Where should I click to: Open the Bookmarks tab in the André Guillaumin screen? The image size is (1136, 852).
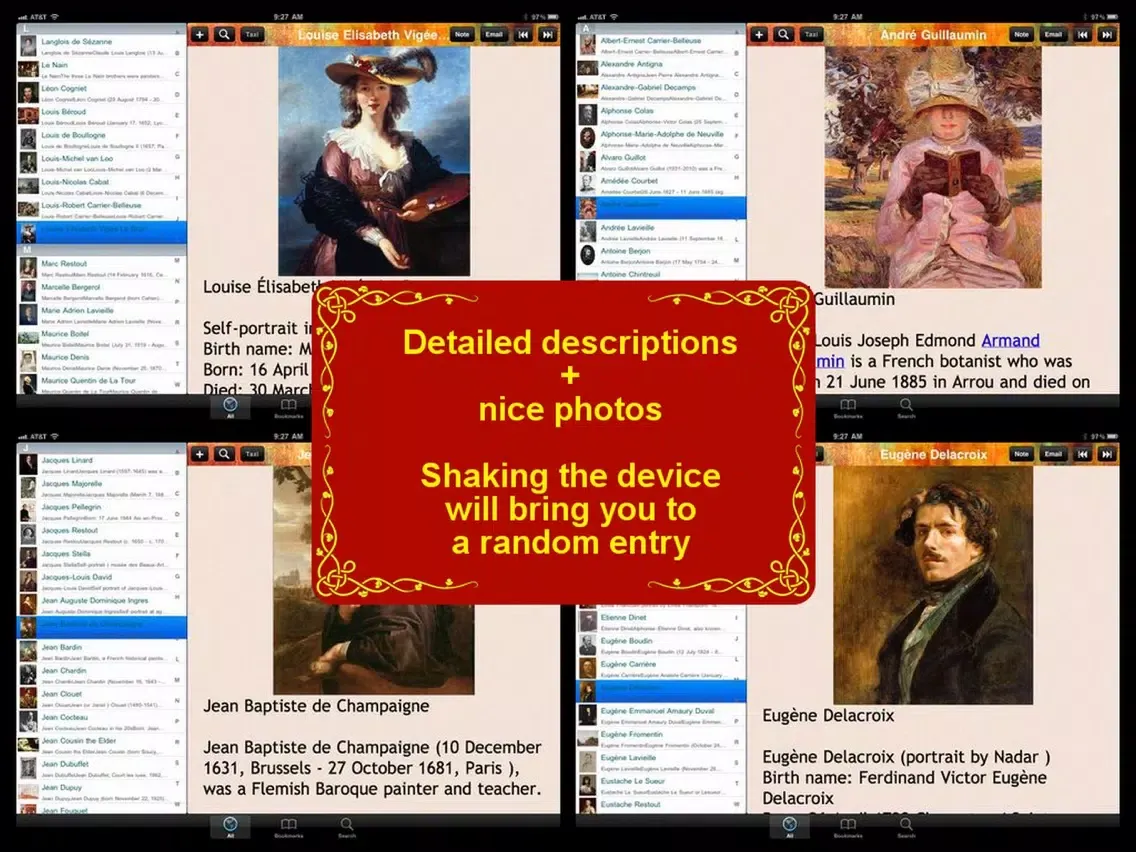pyautogui.click(x=848, y=408)
